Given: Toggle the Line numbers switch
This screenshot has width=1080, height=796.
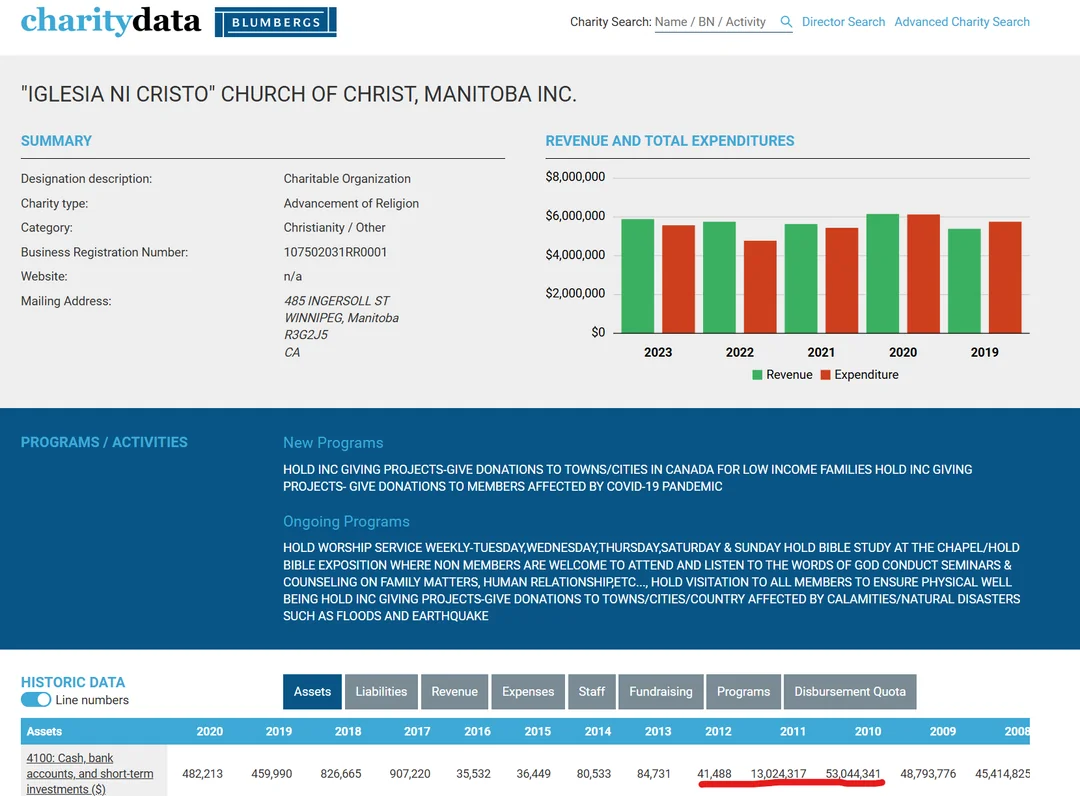Looking at the screenshot, I should click(x=36, y=700).
